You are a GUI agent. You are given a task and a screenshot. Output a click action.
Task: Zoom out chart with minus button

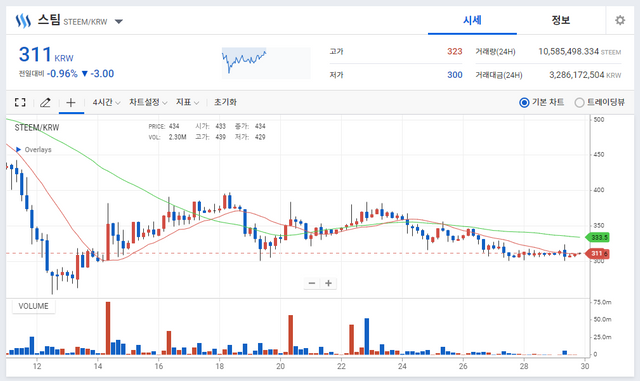[x=312, y=283]
